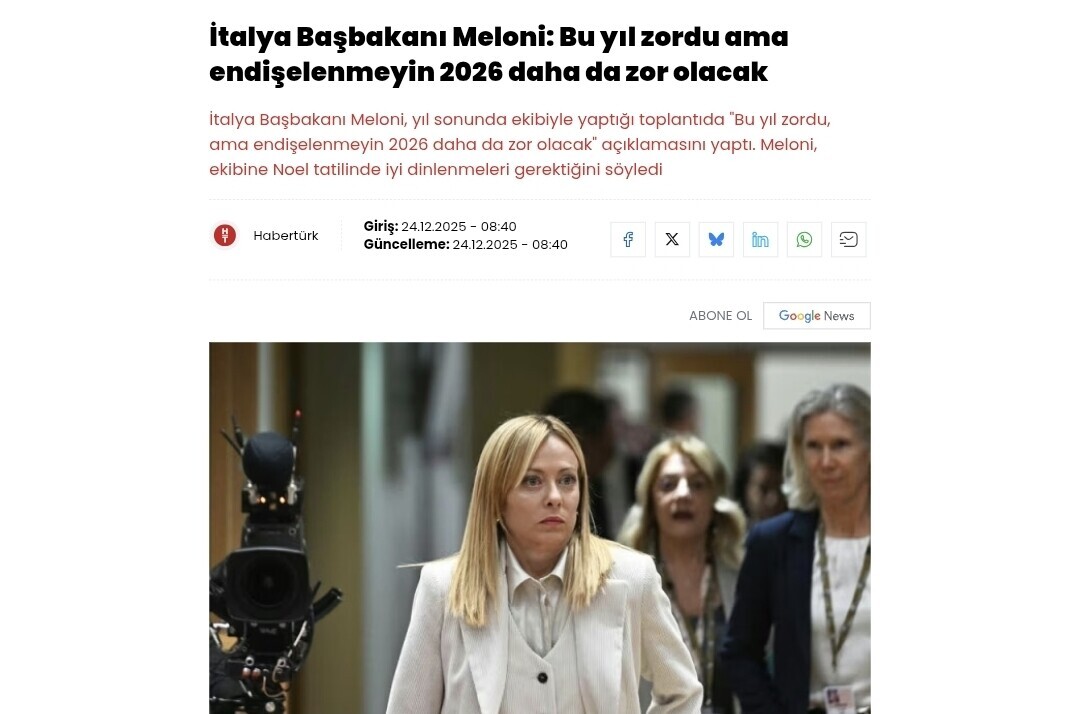The image size is (1080, 714).
Task: Share the article on Facebook
Action: (x=627, y=240)
